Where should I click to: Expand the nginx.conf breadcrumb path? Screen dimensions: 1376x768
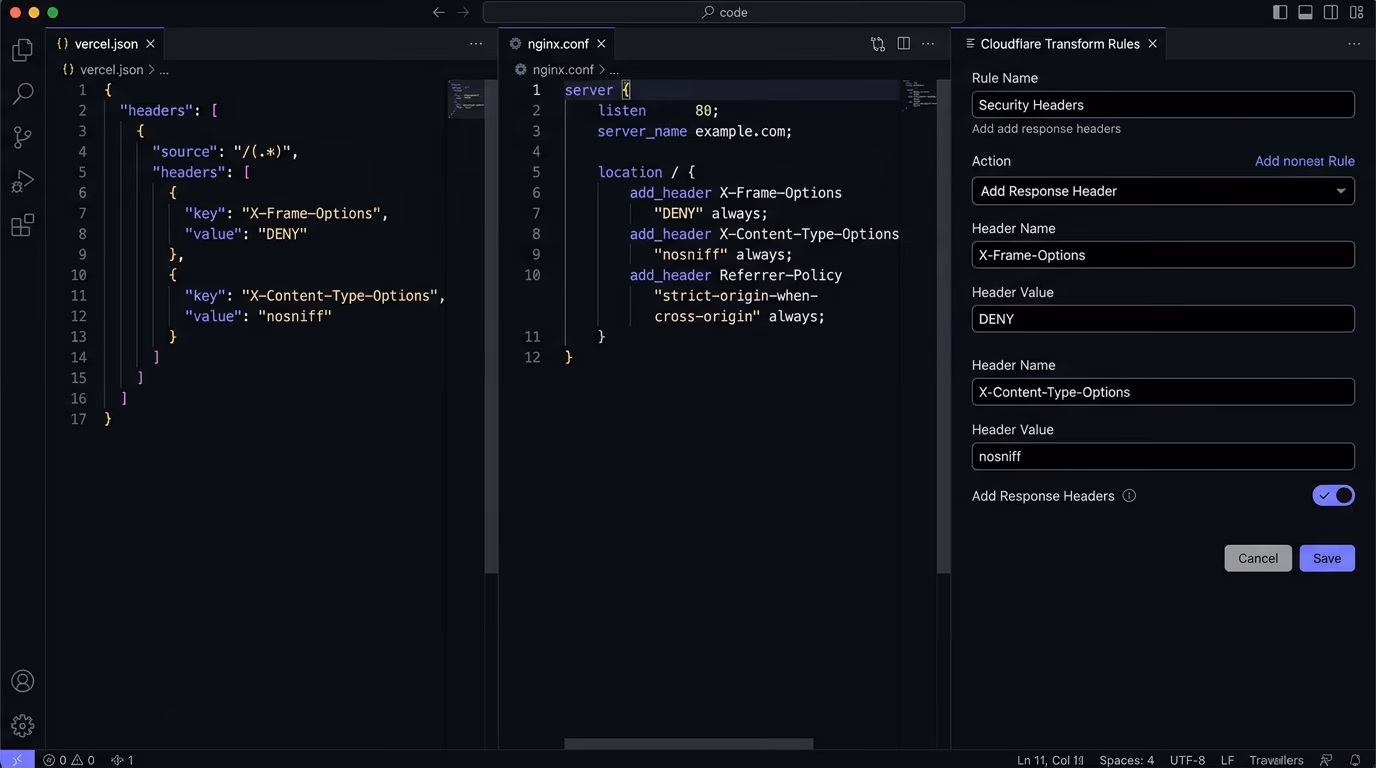[614, 70]
